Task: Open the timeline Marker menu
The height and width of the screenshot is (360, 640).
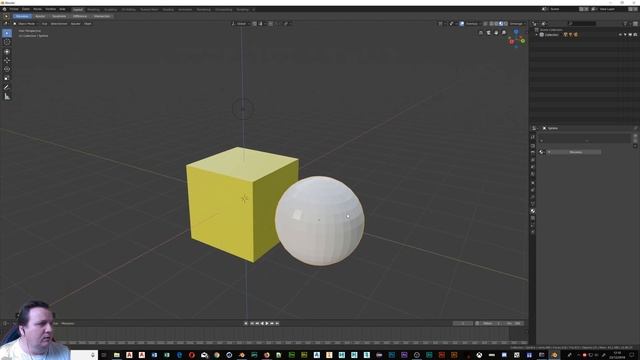Action: pos(68,324)
